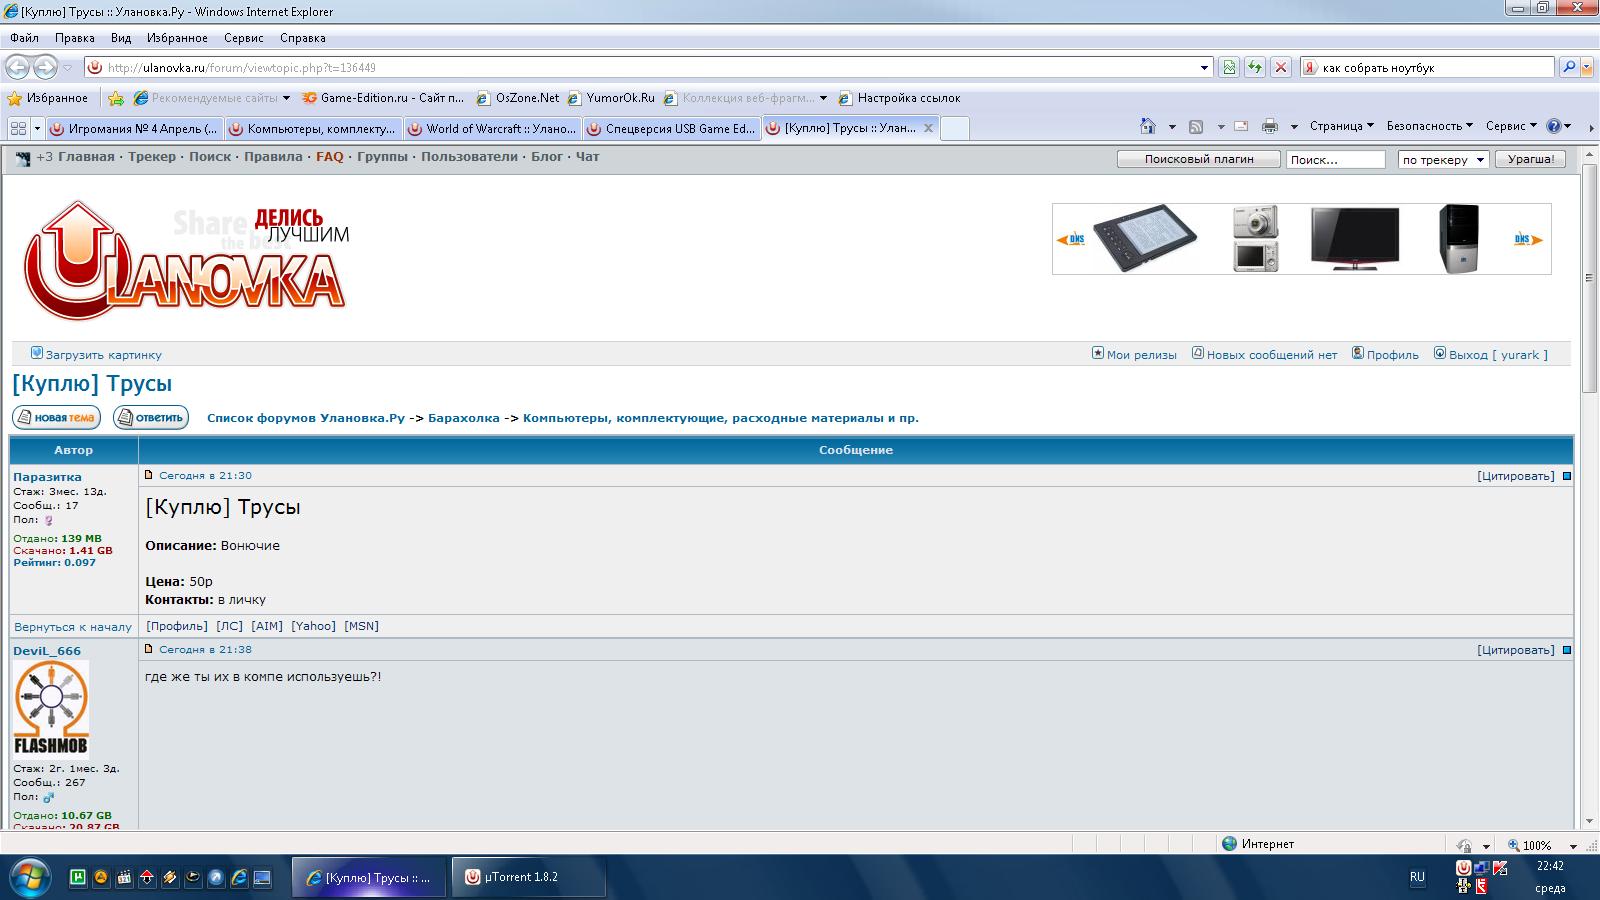The height and width of the screenshot is (900, 1600).
Task: Quote Паразитка's post via Цитировать
Action: [x=1516, y=476]
